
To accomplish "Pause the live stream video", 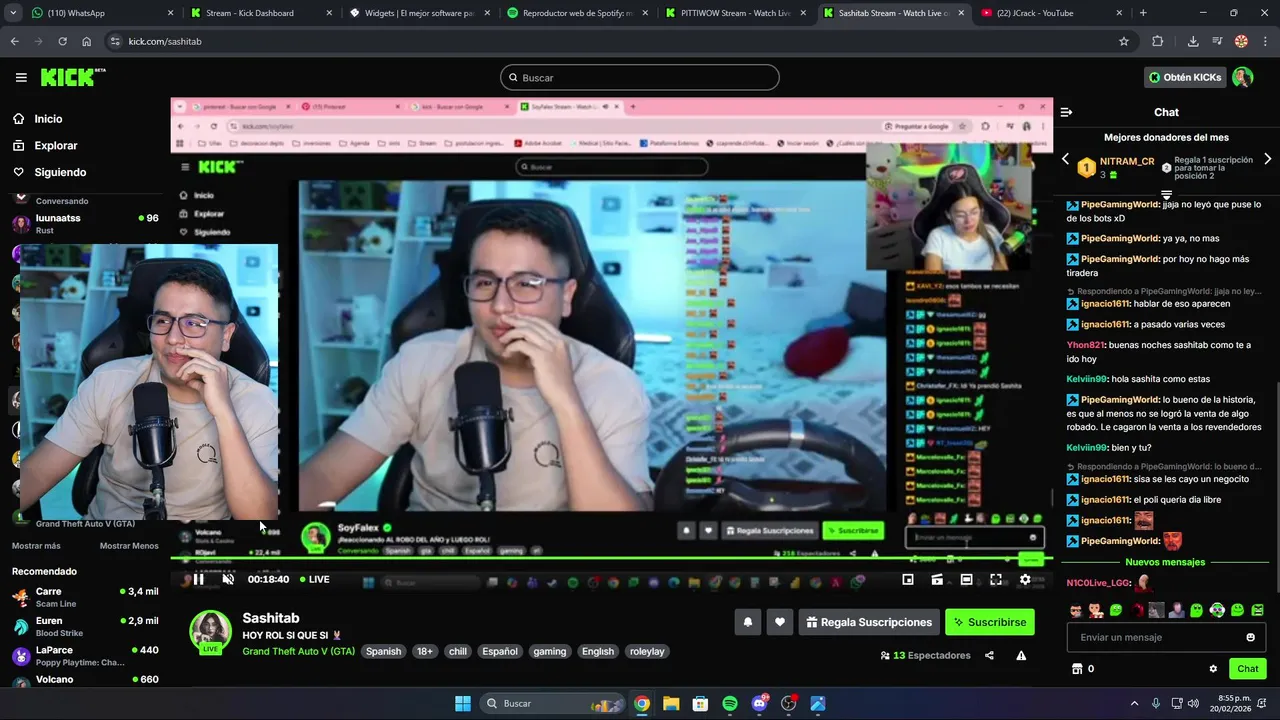I will pos(198,579).
